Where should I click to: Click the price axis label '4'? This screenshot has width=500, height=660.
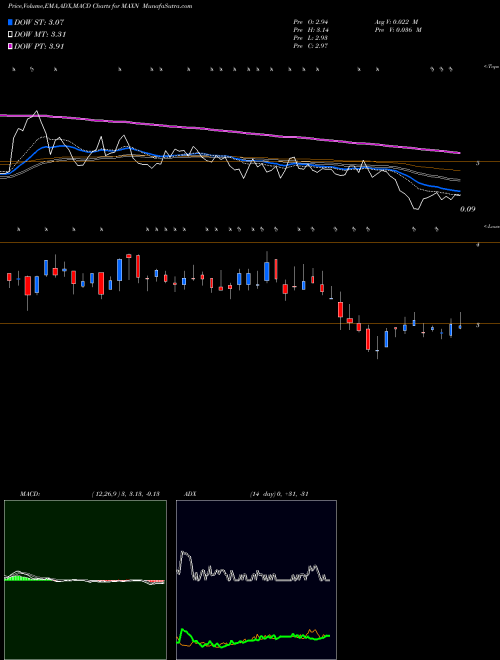coord(478,244)
